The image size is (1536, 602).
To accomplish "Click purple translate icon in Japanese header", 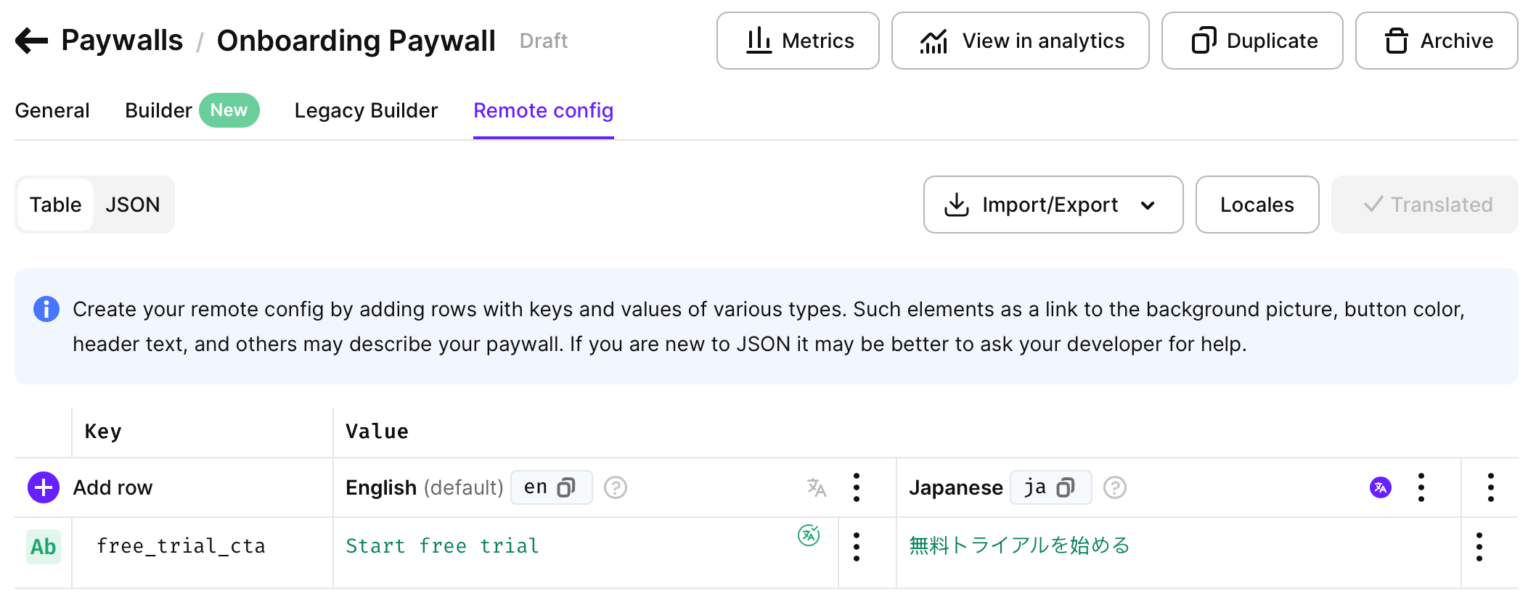I will 1380,488.
